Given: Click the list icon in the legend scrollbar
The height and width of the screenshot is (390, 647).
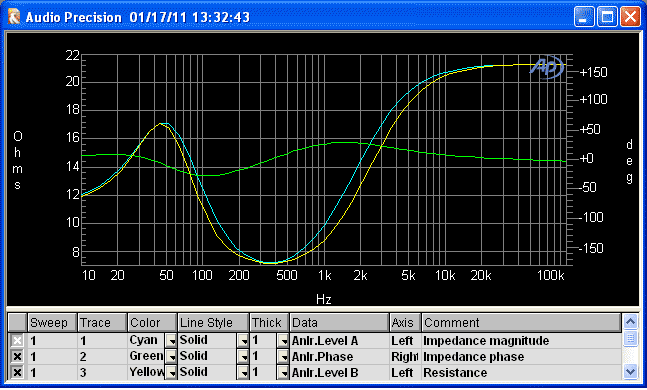Looking at the screenshot, I should (x=630, y=339).
